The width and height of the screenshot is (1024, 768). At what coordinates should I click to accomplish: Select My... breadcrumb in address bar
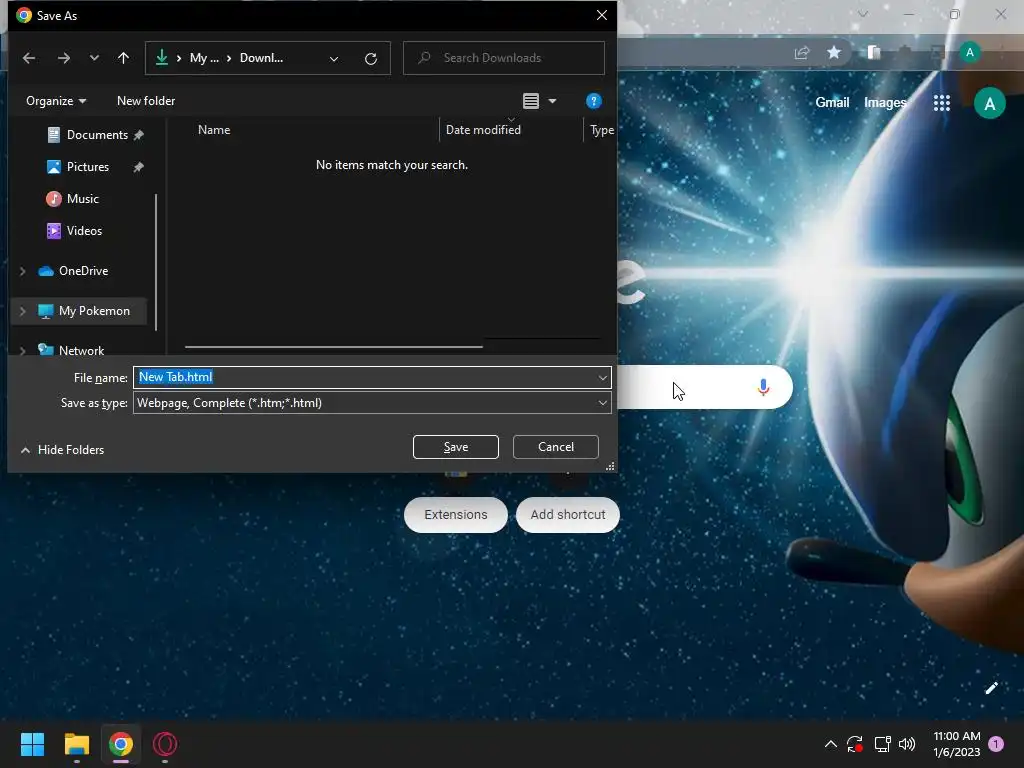204,58
